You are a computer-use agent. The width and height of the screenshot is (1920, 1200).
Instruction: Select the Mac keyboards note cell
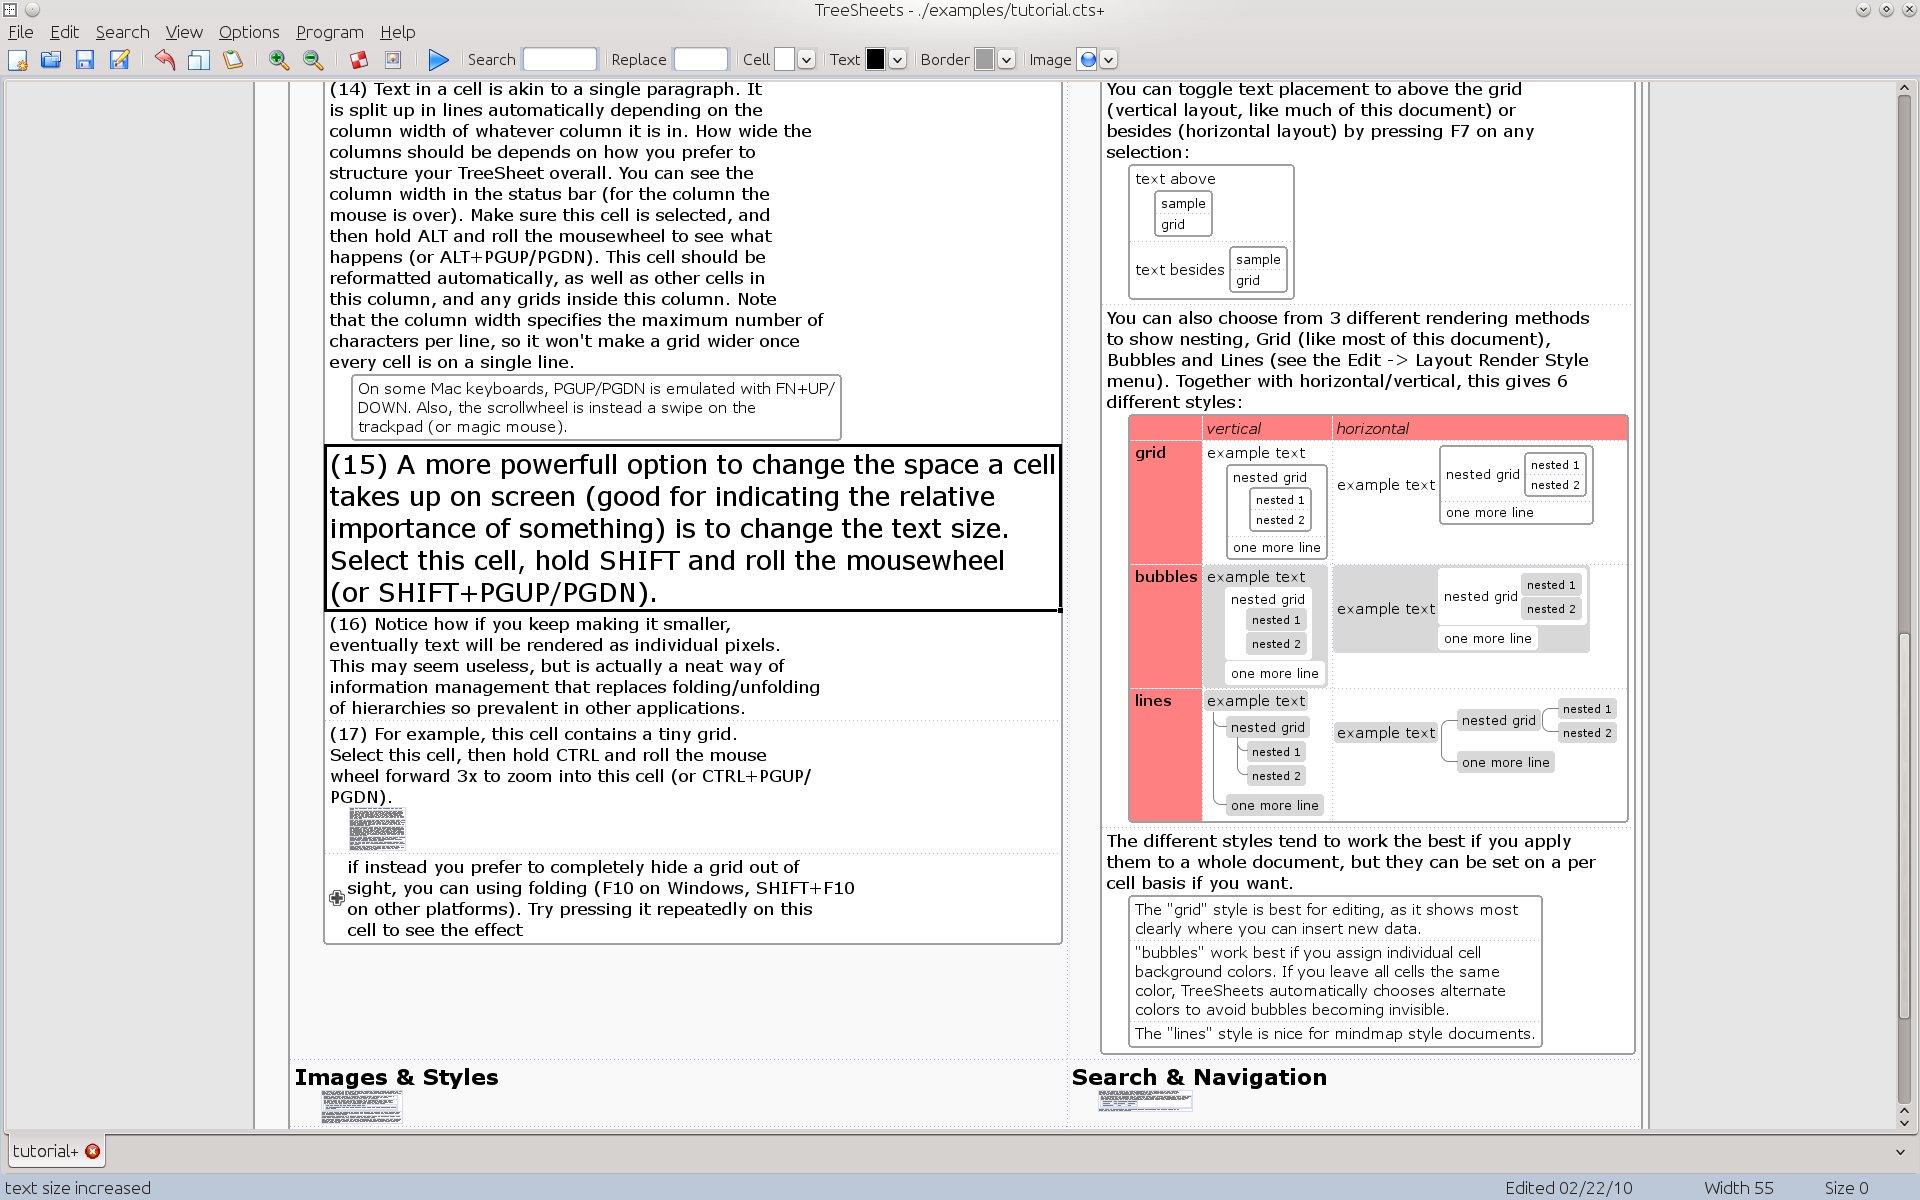[x=596, y=407]
